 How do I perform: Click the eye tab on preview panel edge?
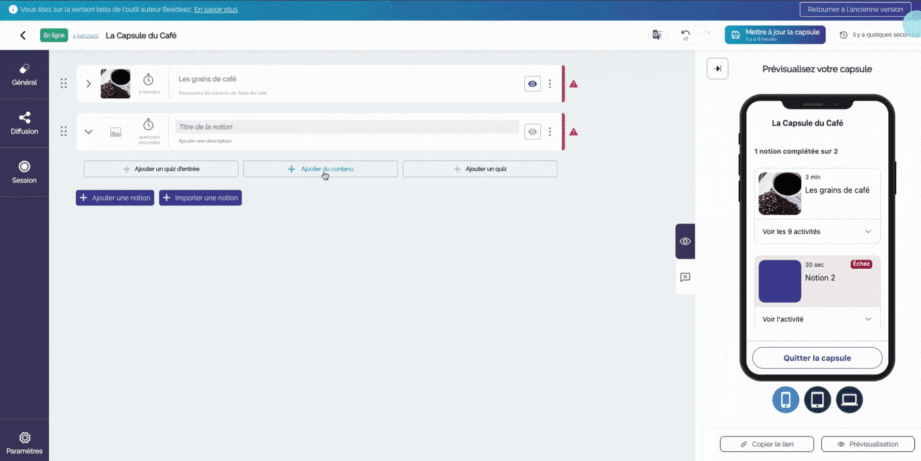[x=685, y=241]
